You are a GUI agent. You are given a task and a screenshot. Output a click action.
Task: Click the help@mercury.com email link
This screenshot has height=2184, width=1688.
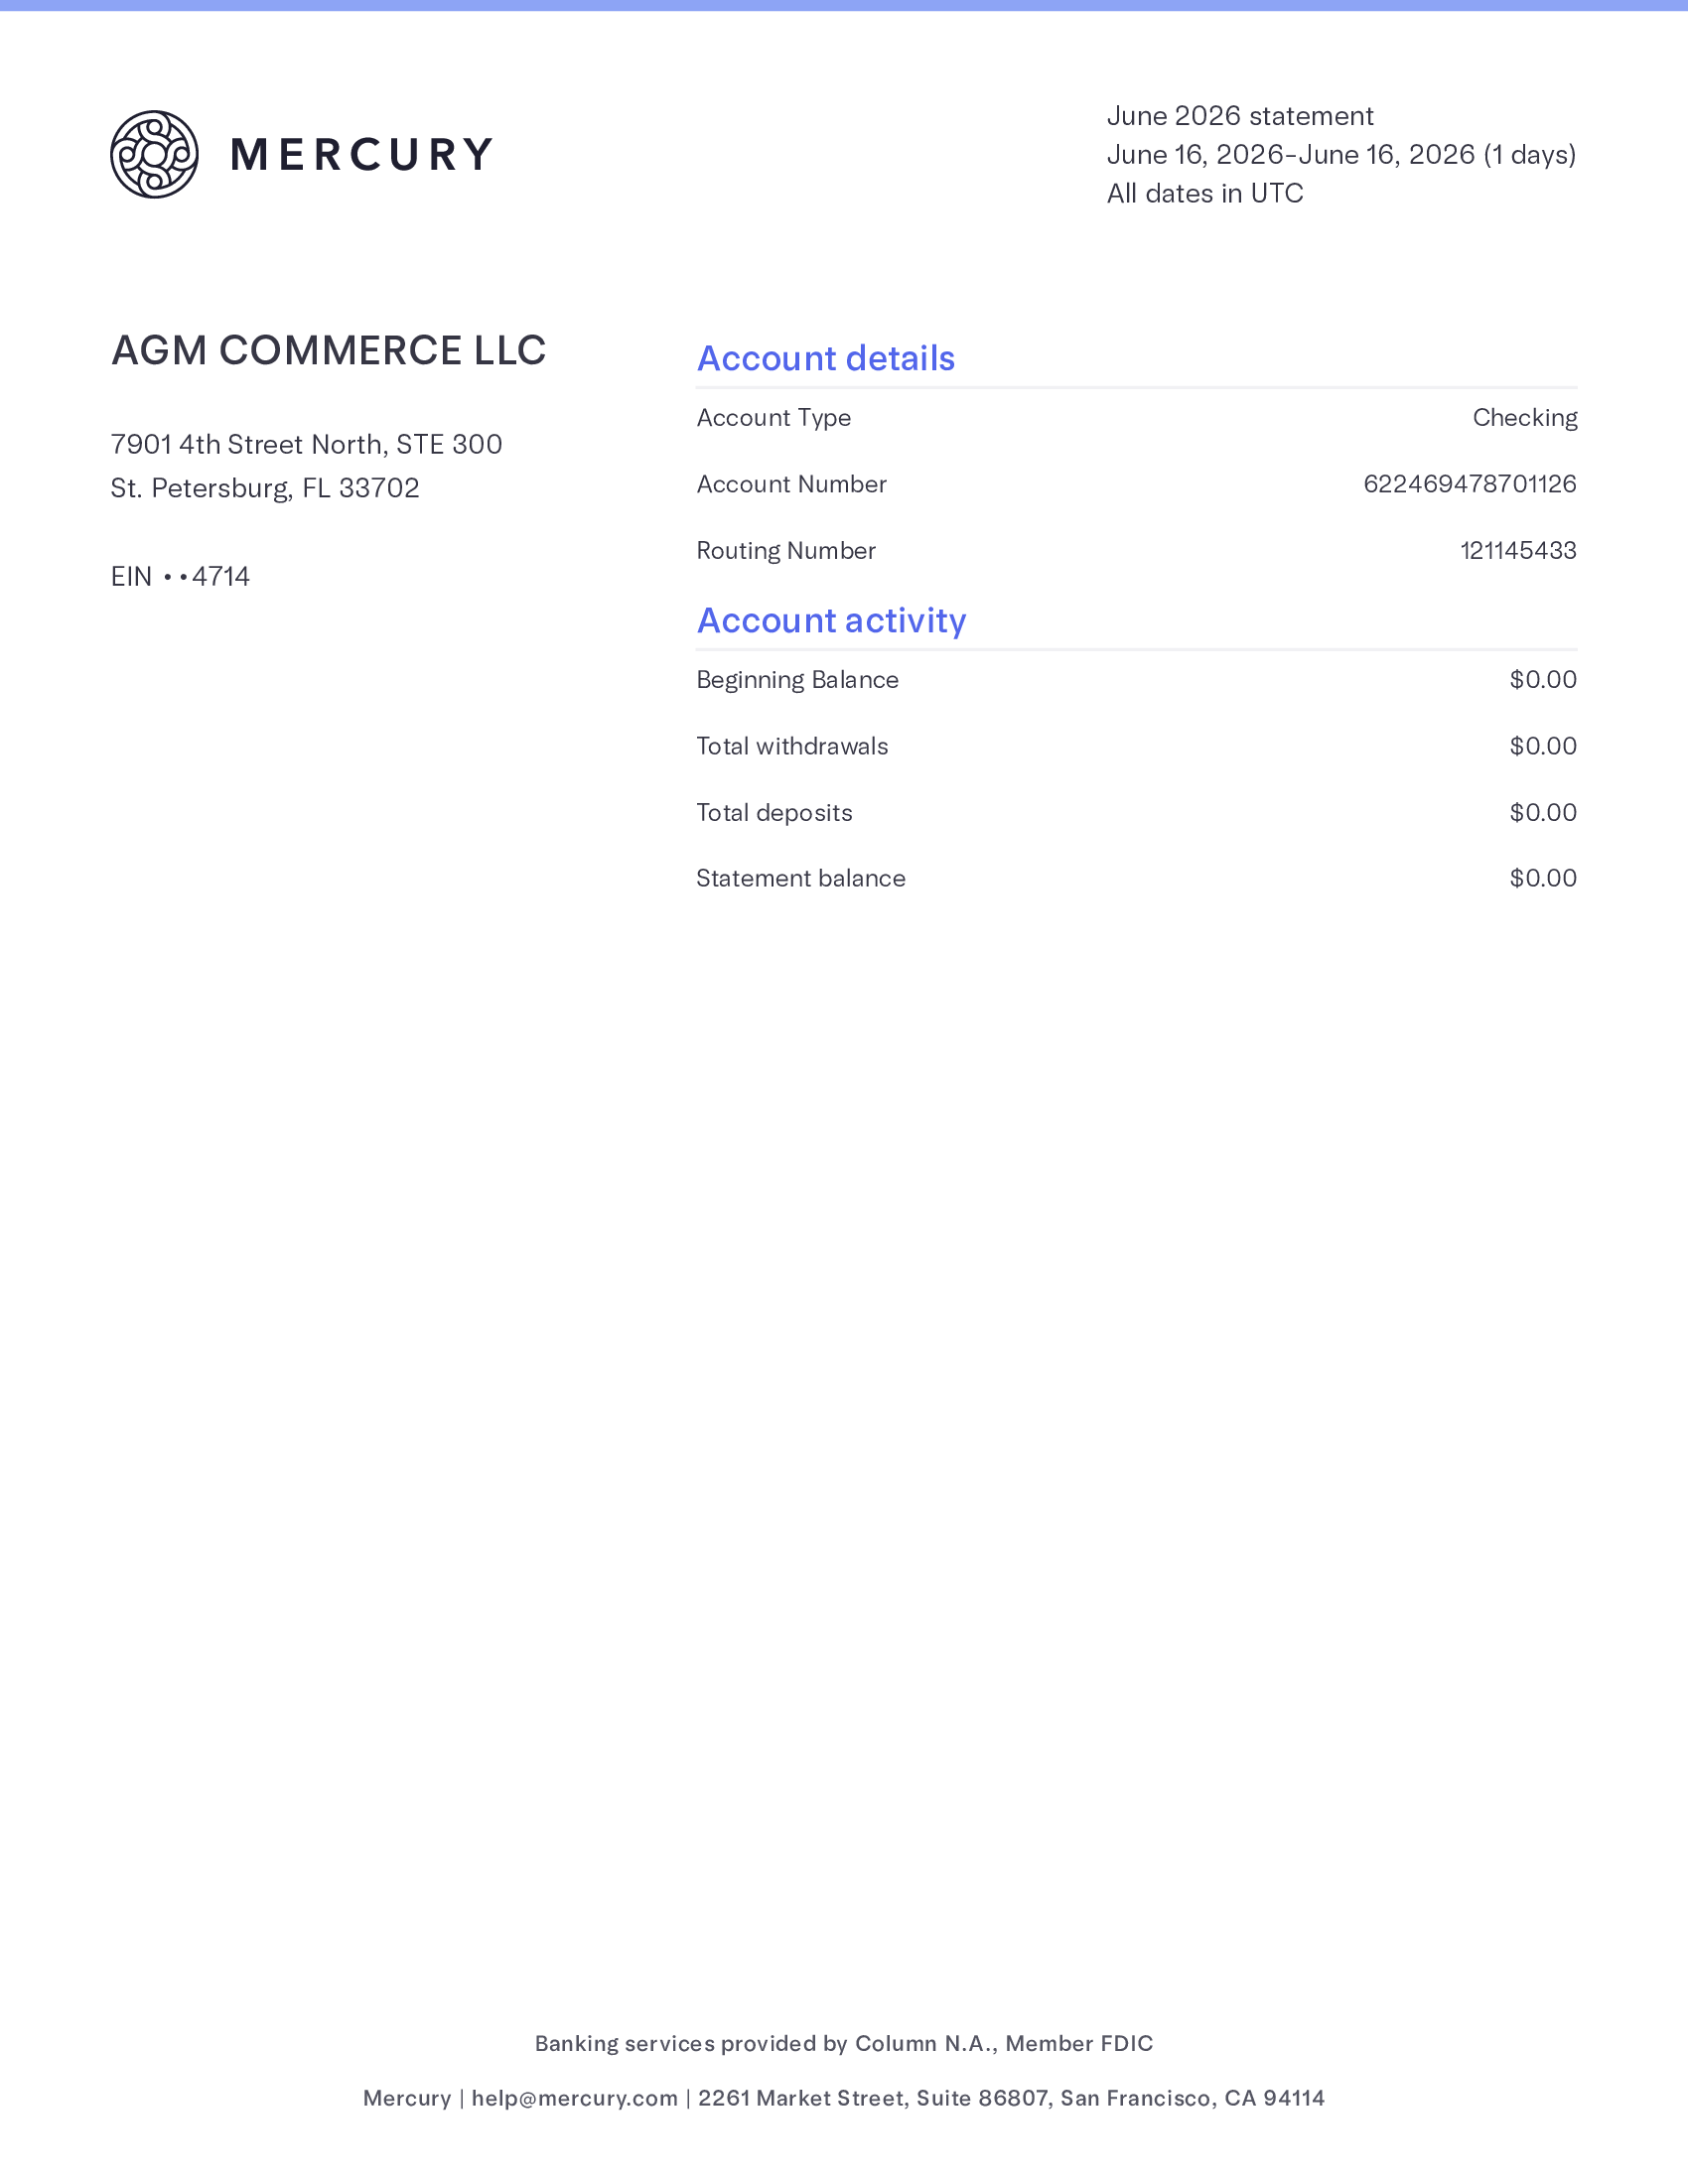(x=575, y=2098)
